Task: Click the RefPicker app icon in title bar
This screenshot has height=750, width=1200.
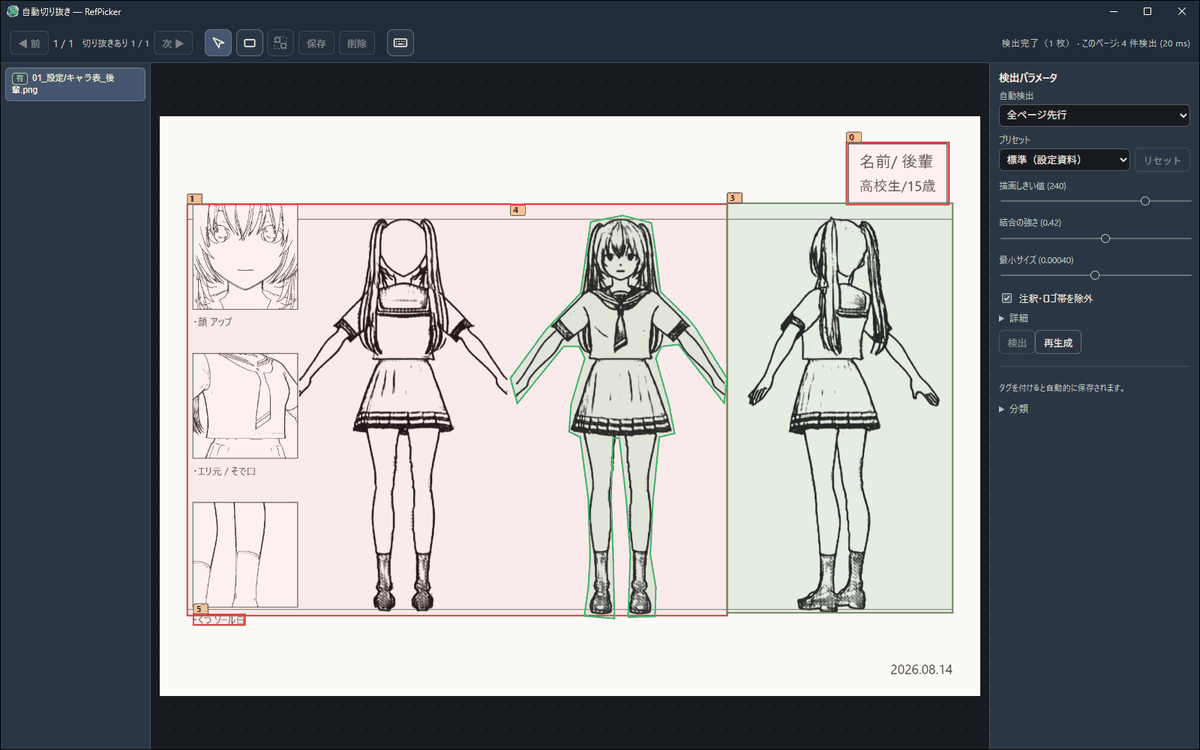Action: (x=12, y=11)
